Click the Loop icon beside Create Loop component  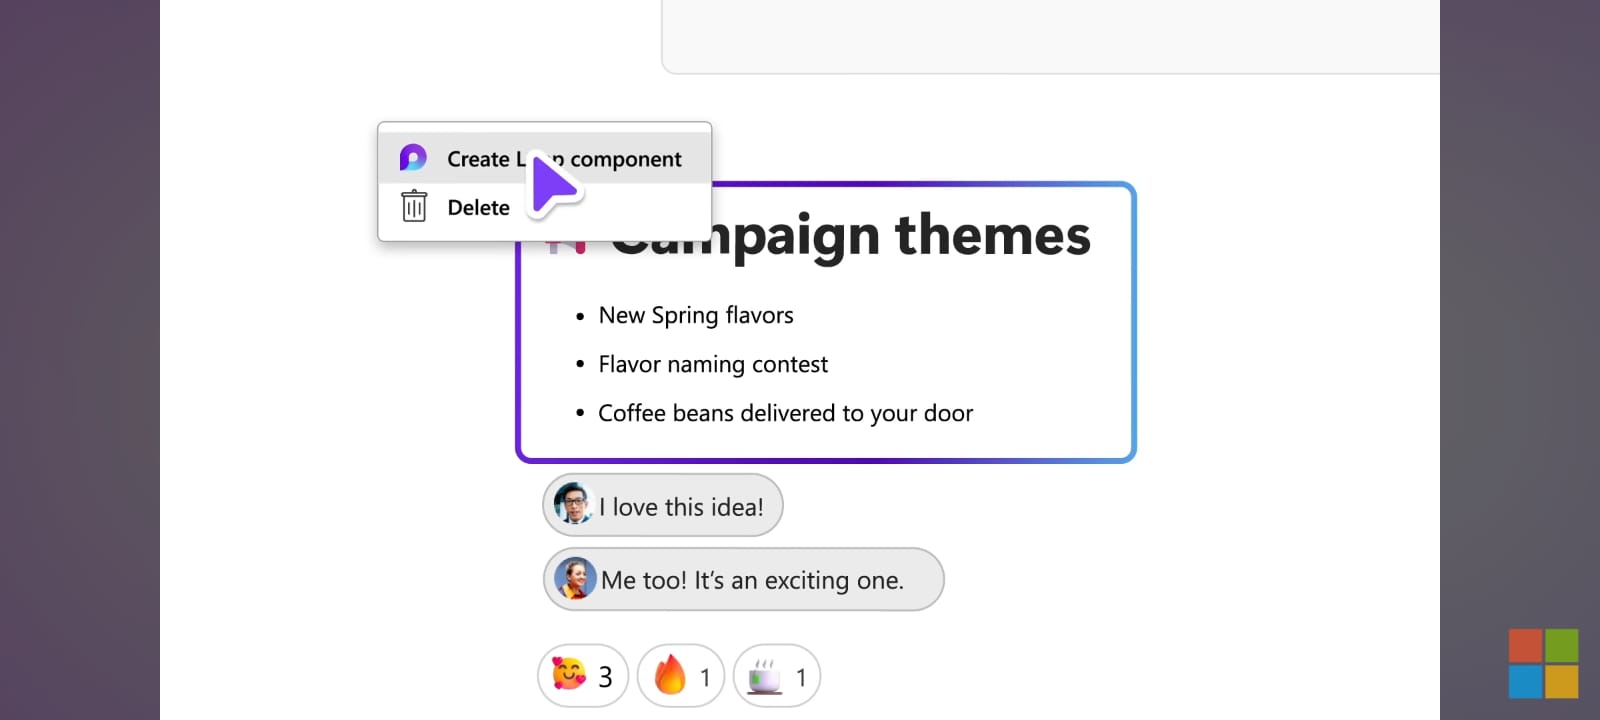pos(412,157)
